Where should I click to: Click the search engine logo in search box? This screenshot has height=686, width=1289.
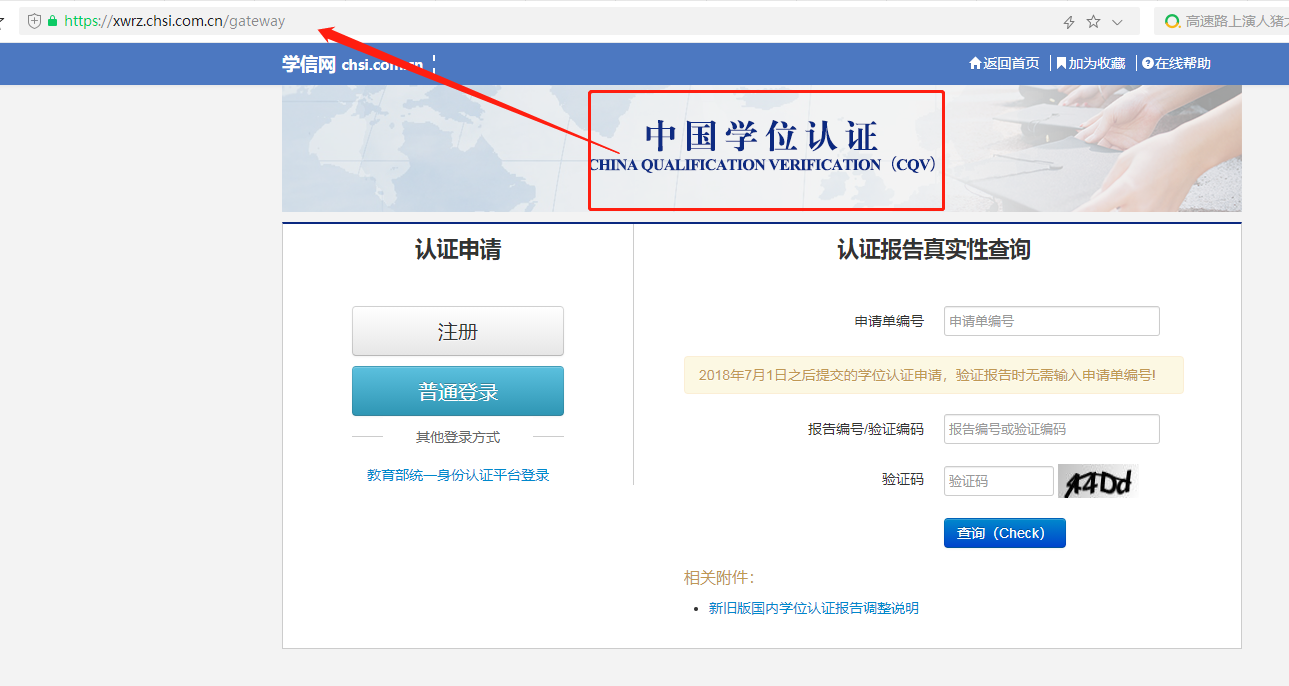point(1172,21)
